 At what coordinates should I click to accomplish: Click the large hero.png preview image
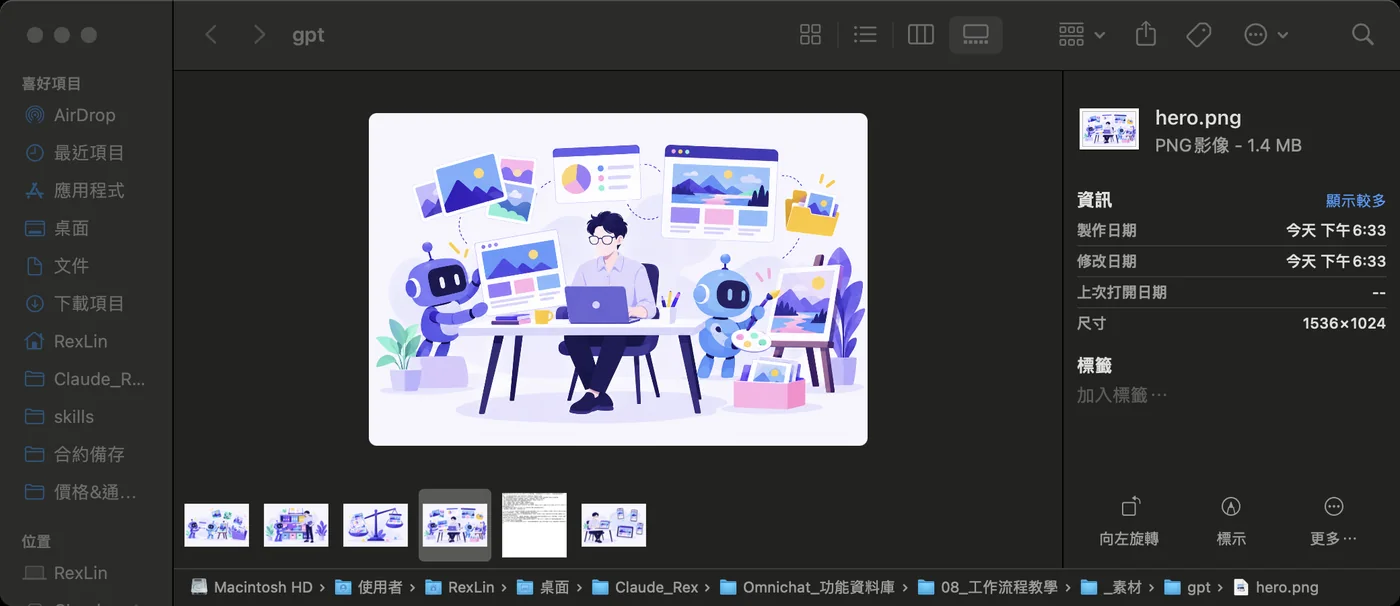[x=618, y=279]
